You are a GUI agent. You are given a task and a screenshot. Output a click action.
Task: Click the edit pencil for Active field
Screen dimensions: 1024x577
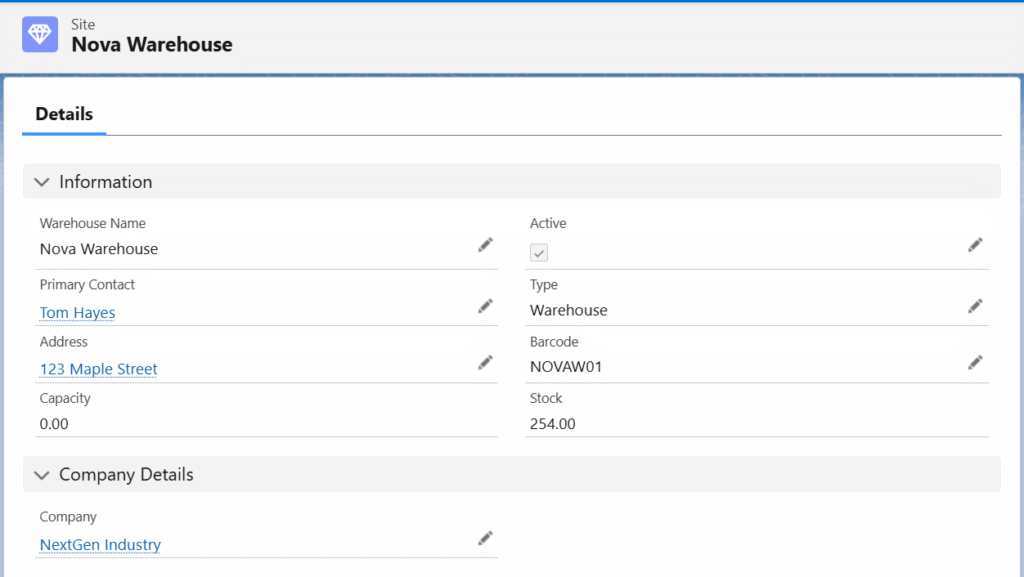pos(975,245)
